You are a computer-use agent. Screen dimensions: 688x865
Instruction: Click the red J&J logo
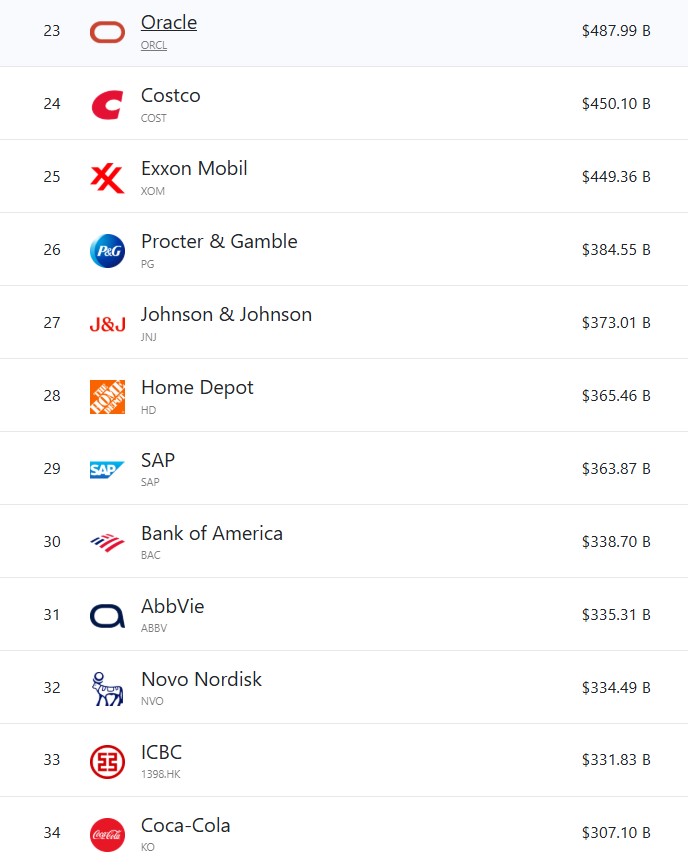107,324
